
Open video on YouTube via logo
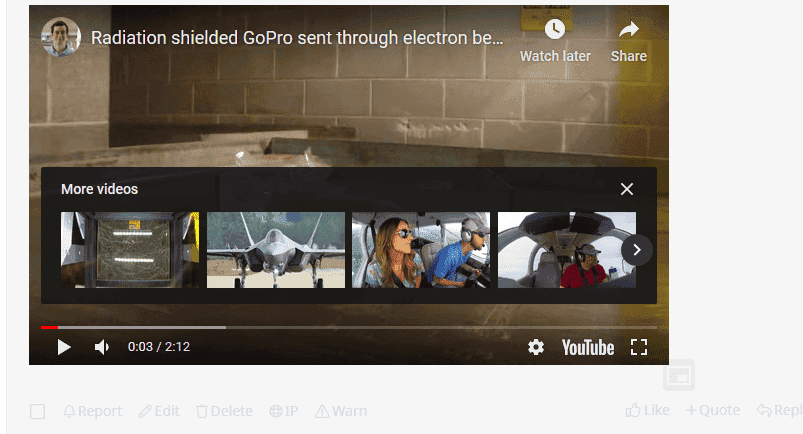point(588,347)
